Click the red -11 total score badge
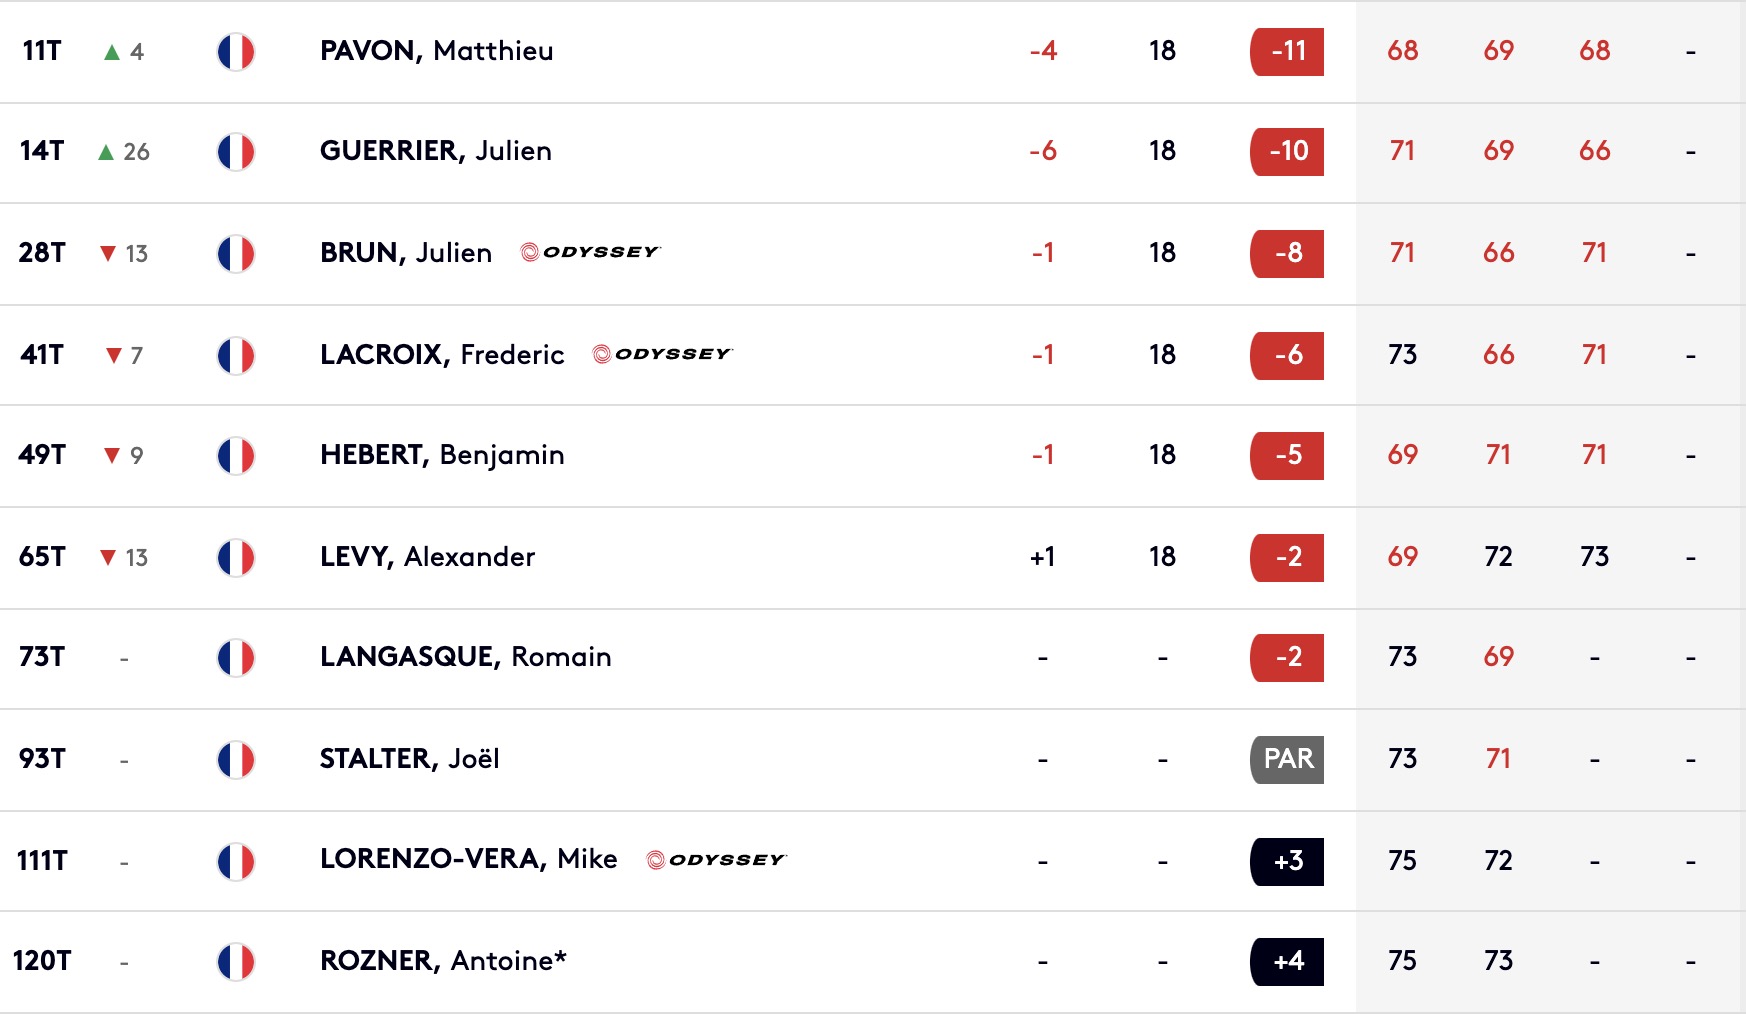 click(1287, 52)
